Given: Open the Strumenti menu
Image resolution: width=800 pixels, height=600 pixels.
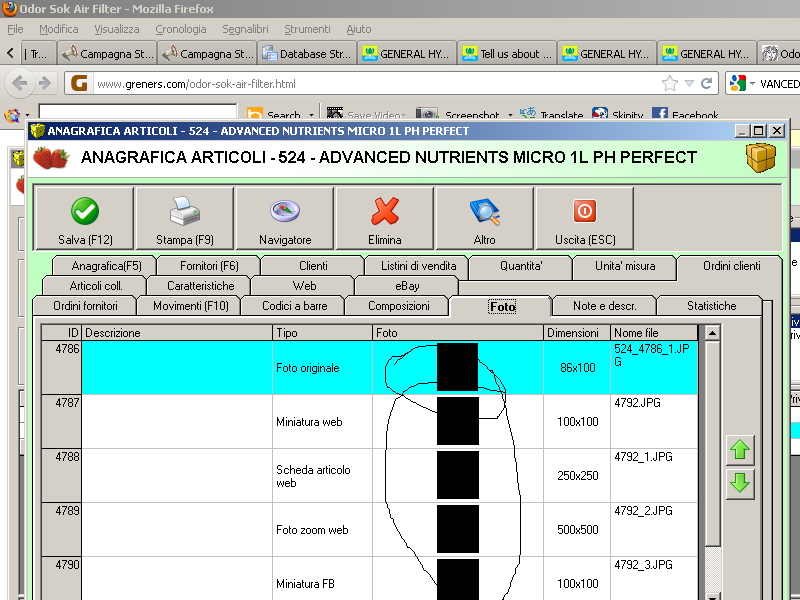Looking at the screenshot, I should [307, 29].
